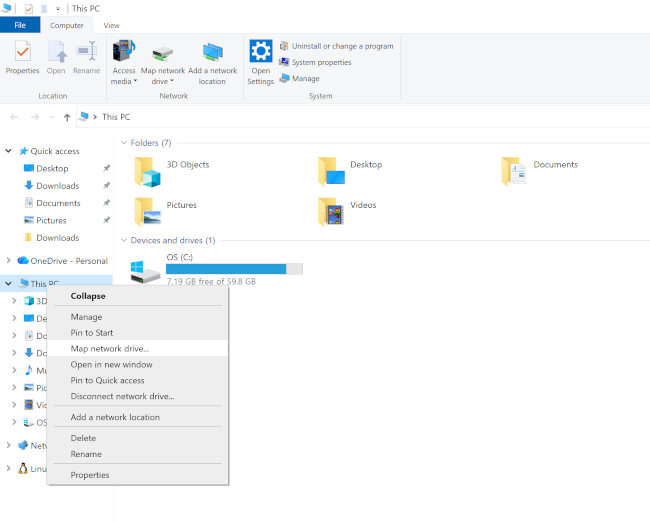Click the Properties ribbon icon
Image resolution: width=650 pixels, height=522 pixels.
pyautogui.click(x=22, y=58)
